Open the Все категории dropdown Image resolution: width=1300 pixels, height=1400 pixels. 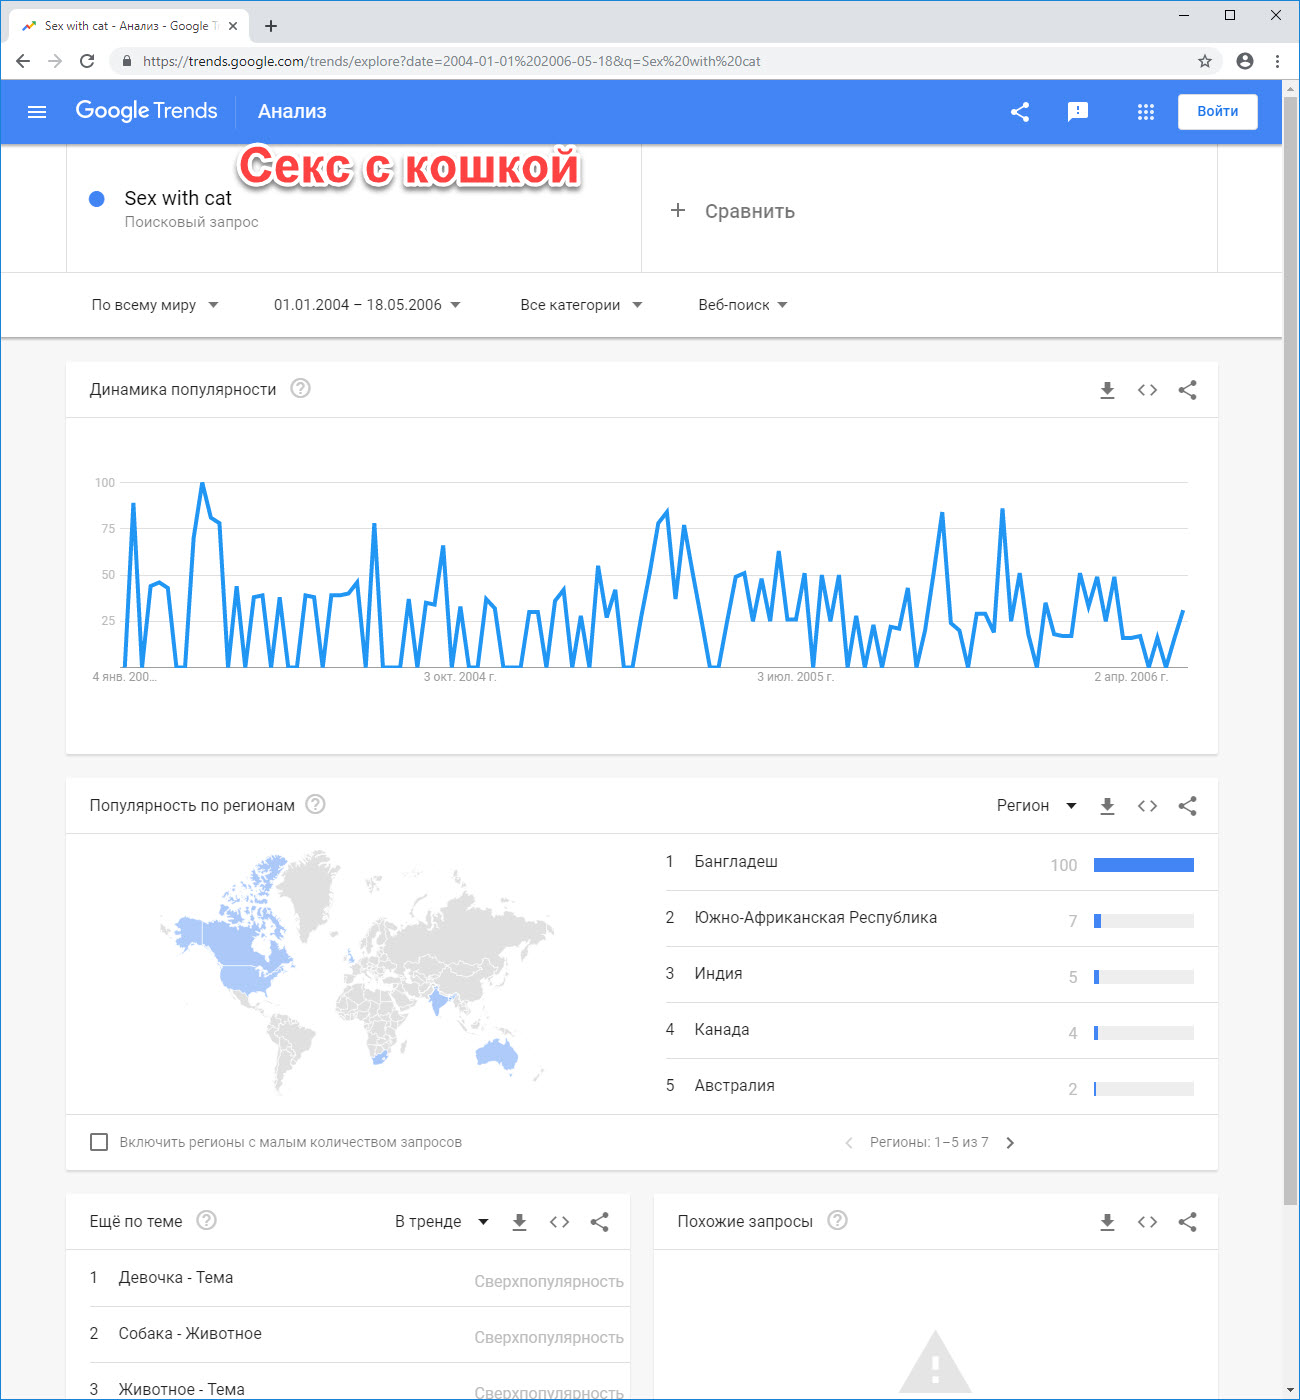(x=581, y=305)
